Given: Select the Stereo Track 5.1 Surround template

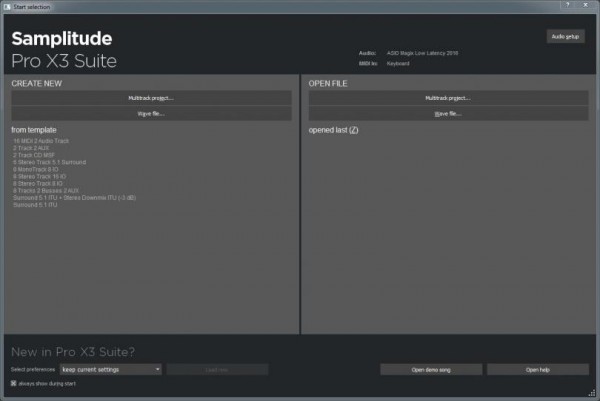Looking at the screenshot, I should (49, 162).
